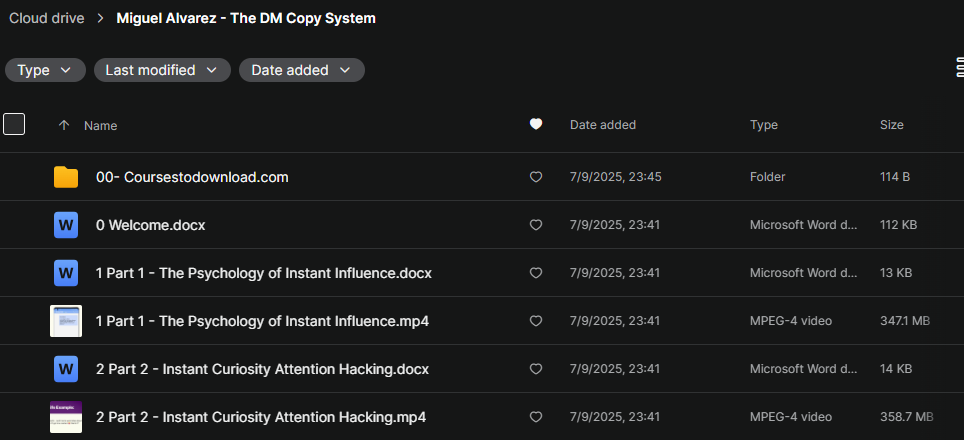Toggle favorite heart on Psychology of Instant Influence.mp4

536,321
